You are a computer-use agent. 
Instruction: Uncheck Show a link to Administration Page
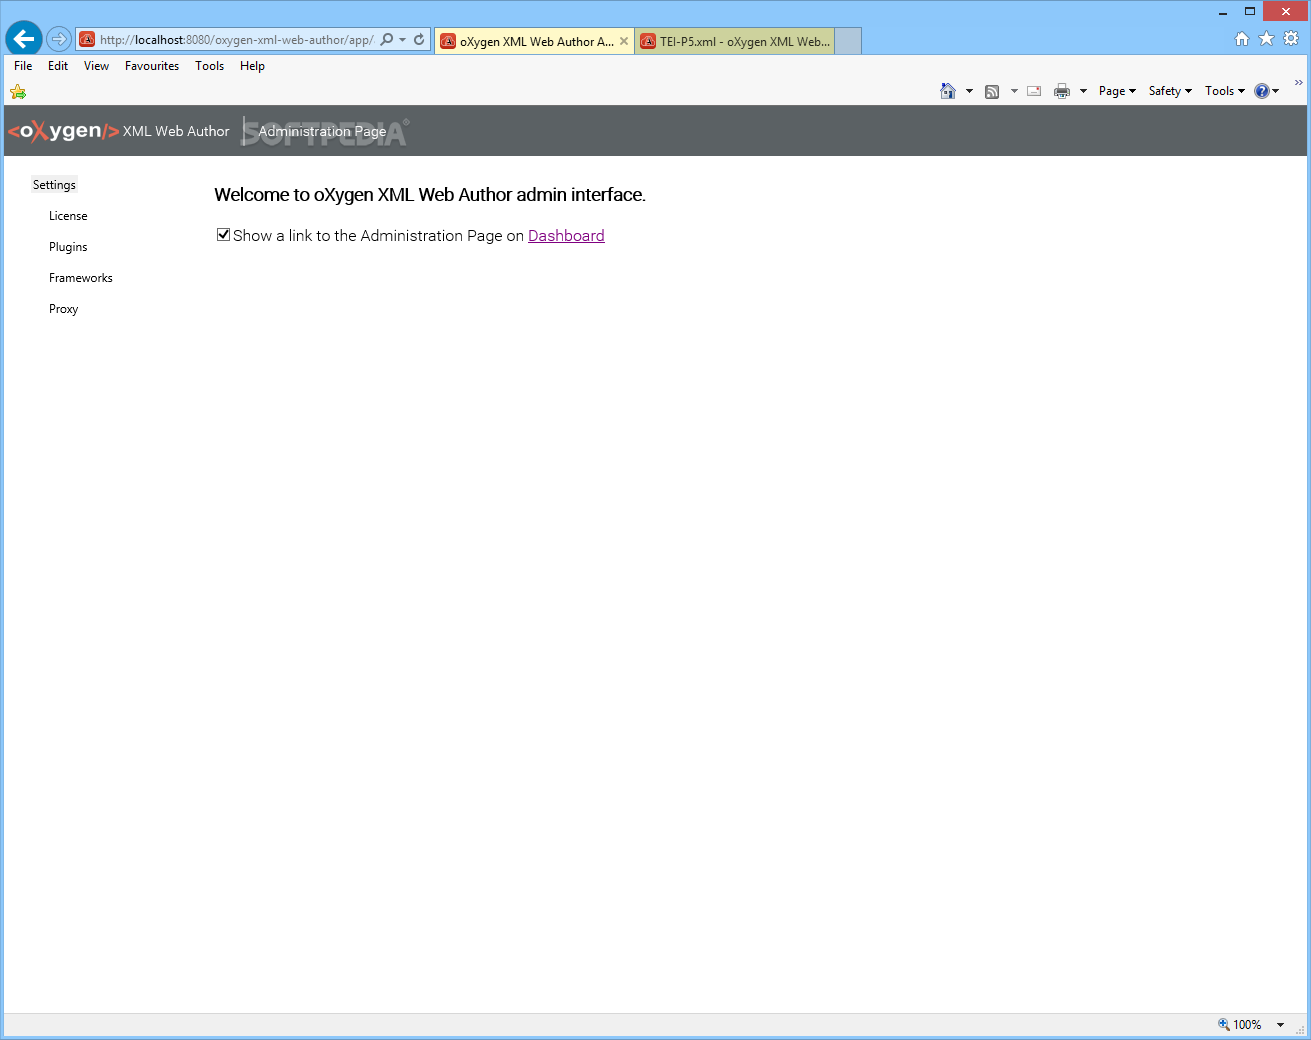(x=223, y=234)
